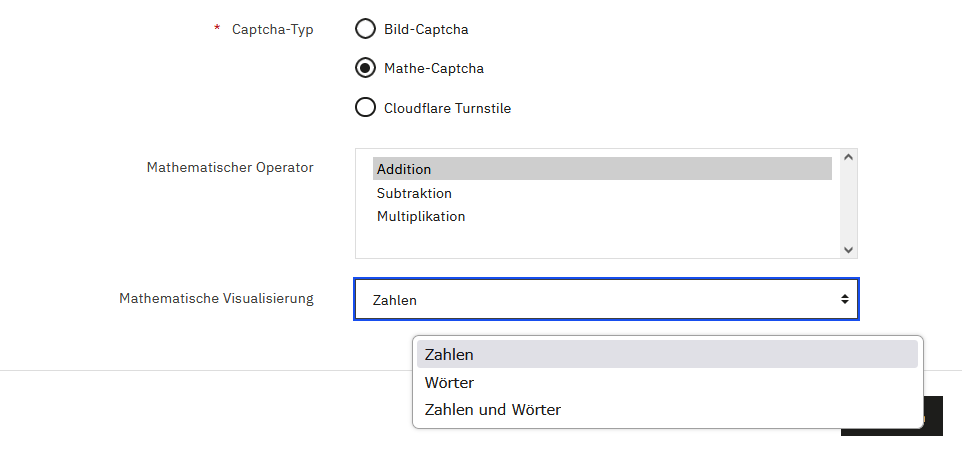Click the Captcha-Typ field label
962x452 pixels.
click(x=272, y=29)
